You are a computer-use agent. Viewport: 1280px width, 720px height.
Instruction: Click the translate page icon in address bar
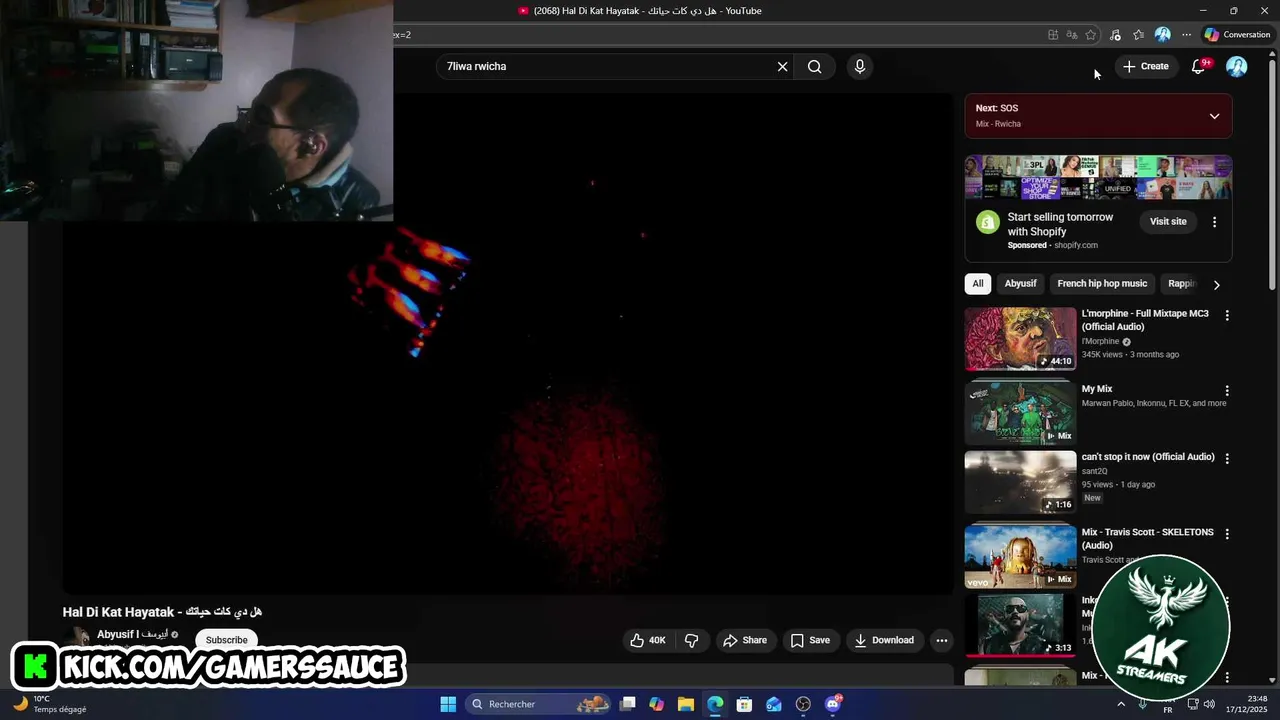tap(1072, 35)
